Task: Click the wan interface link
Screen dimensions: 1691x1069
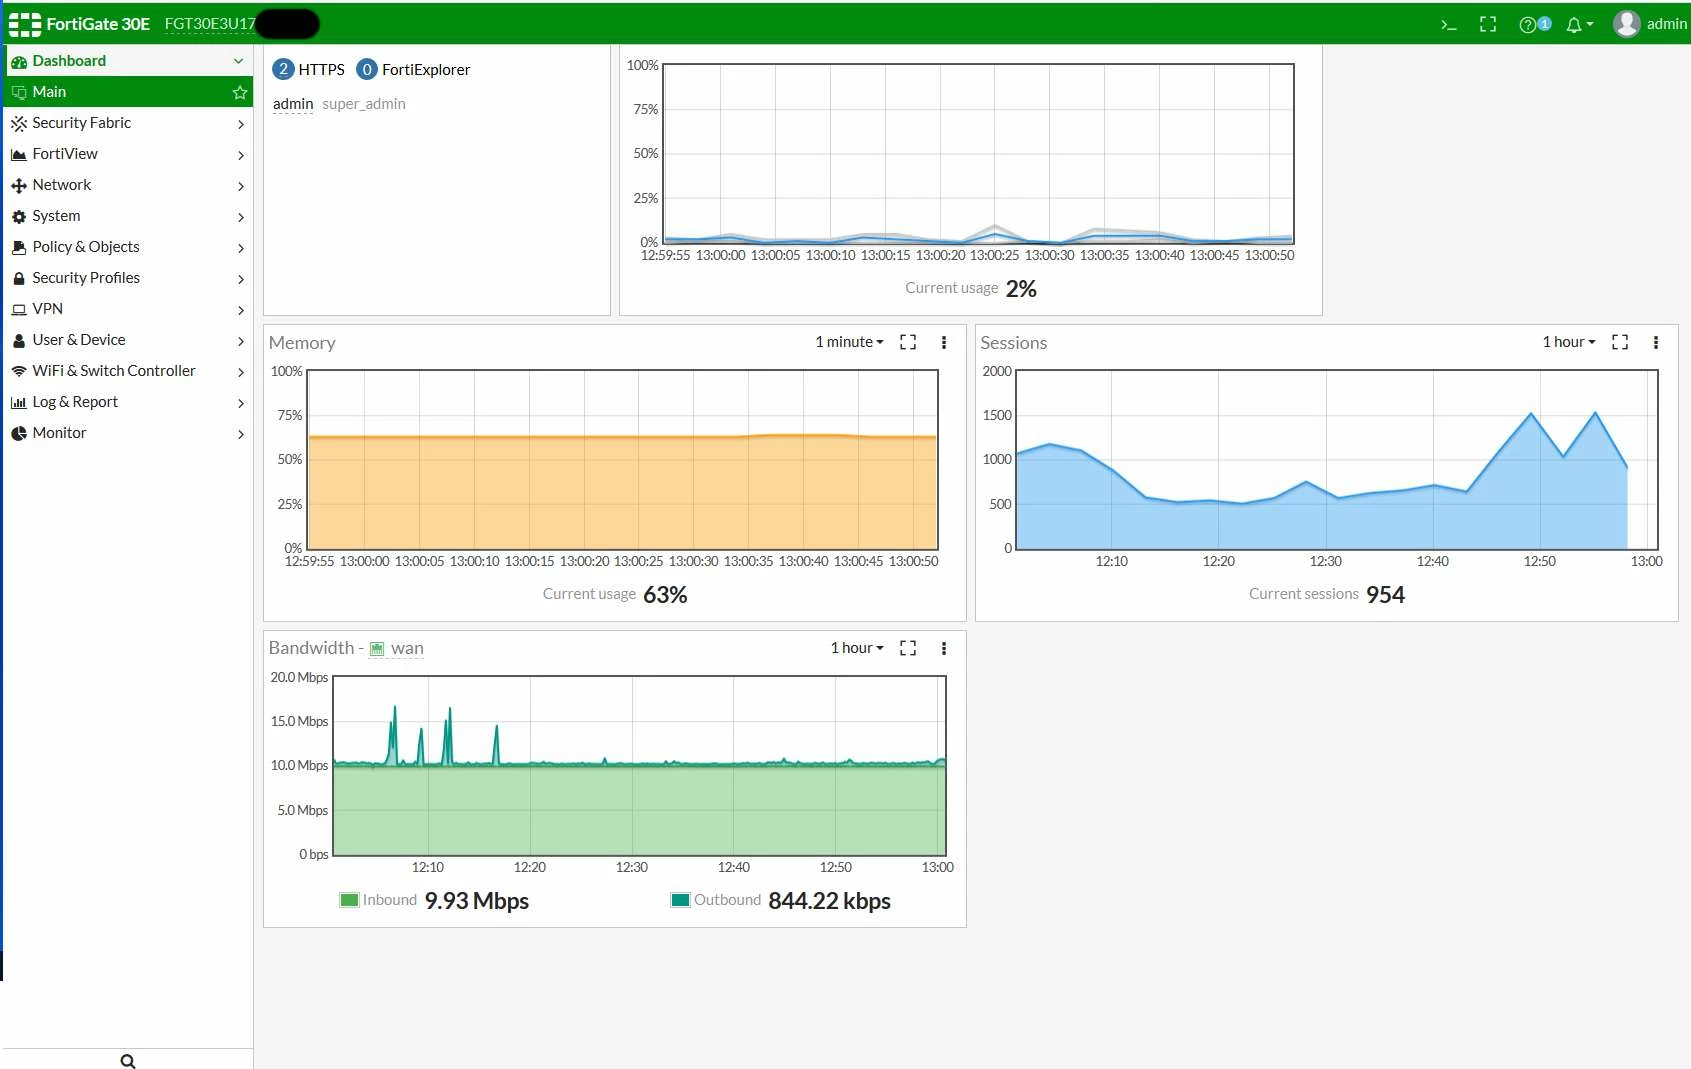Action: [x=407, y=648]
